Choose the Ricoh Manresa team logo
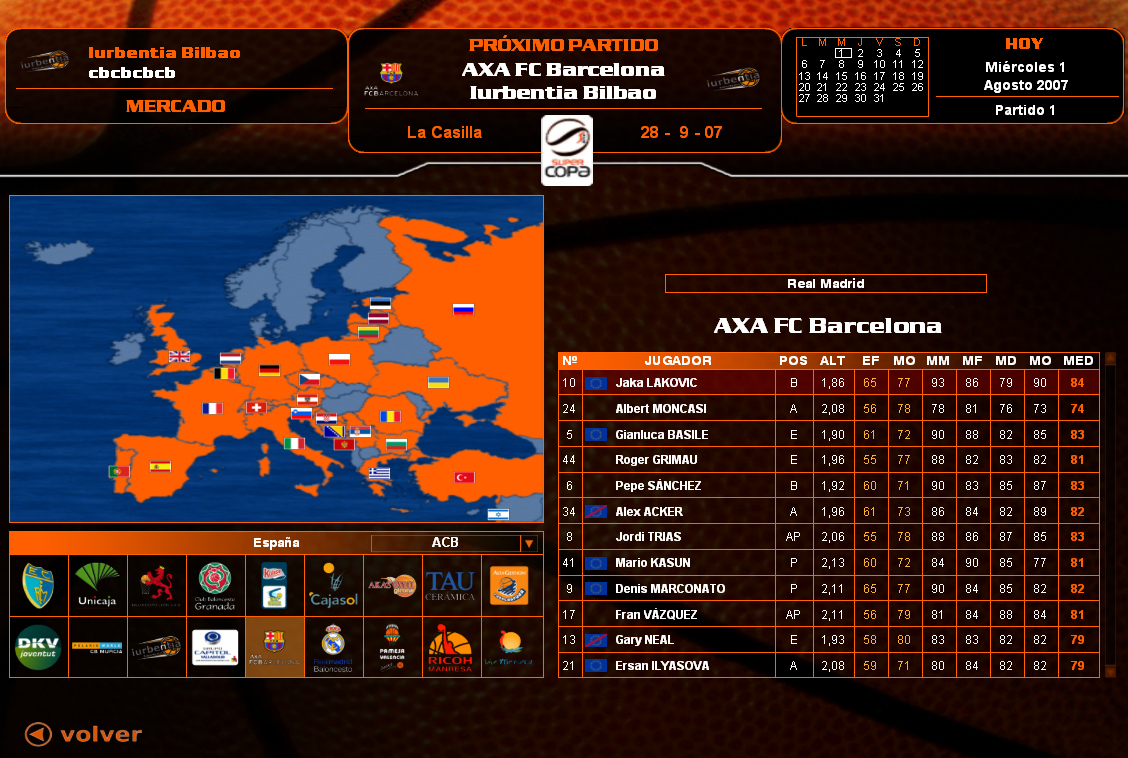Image resolution: width=1128 pixels, height=758 pixels. 450,647
